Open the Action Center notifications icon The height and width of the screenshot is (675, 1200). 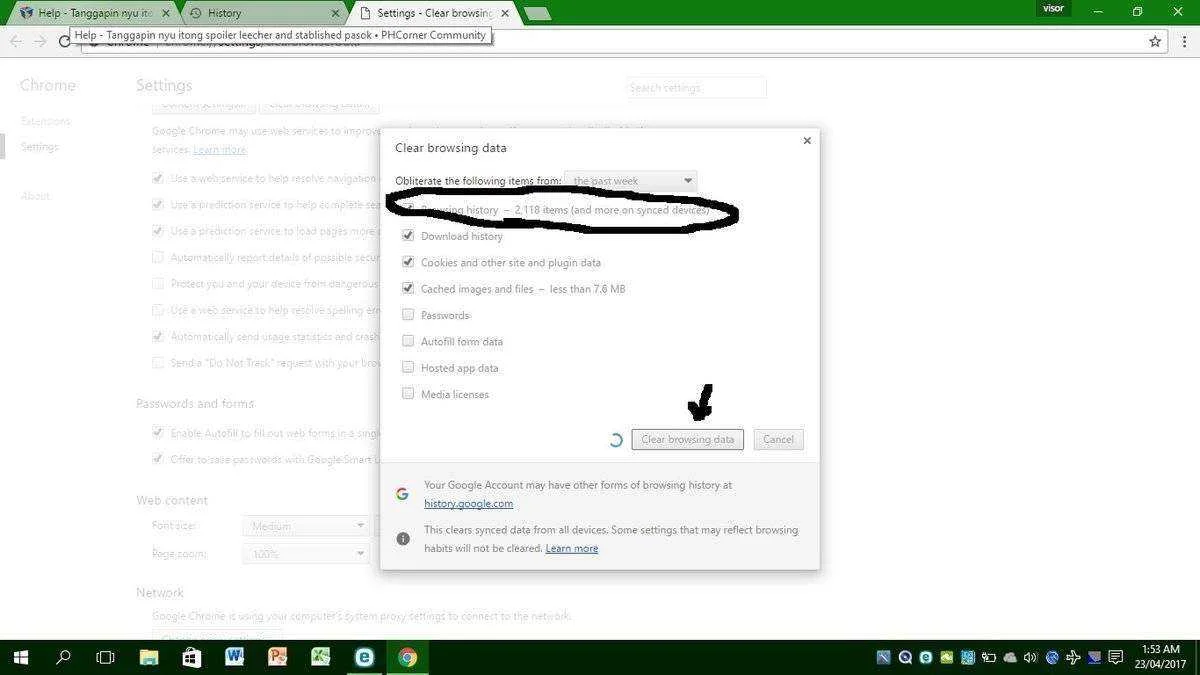click(1116, 656)
